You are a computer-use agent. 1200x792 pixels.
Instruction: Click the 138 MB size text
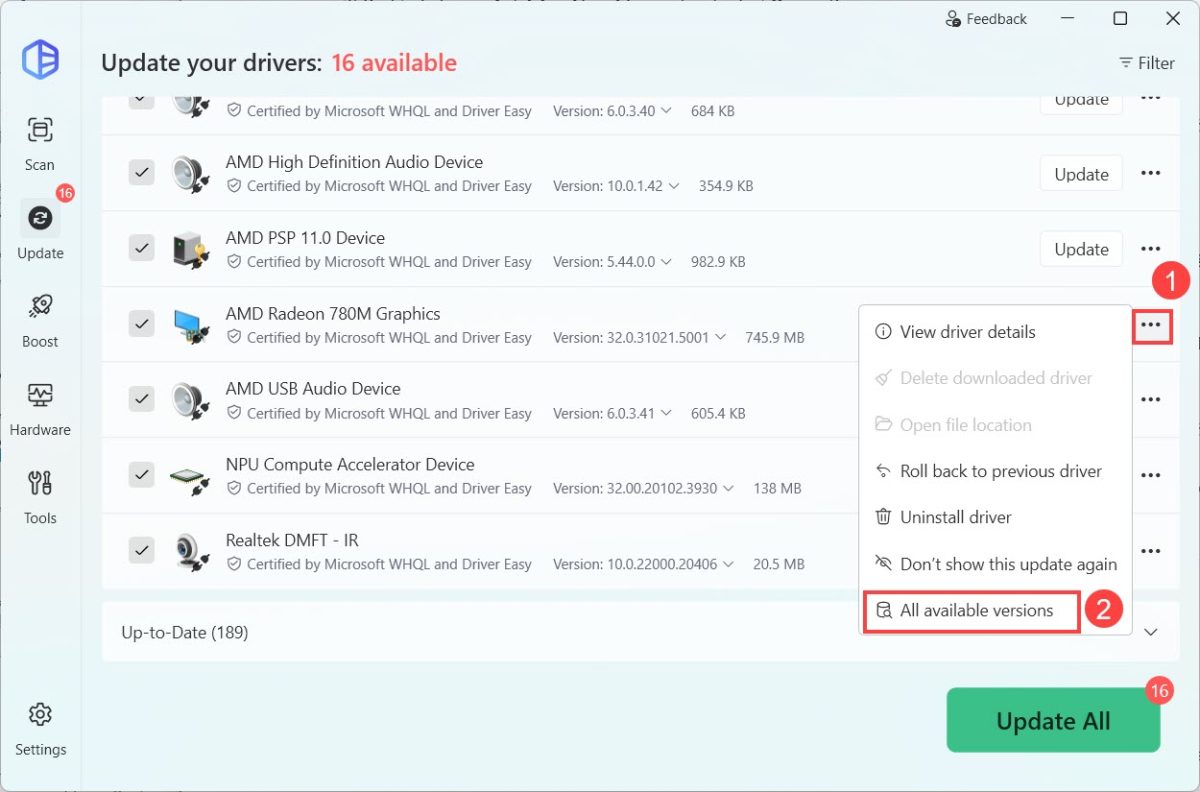pos(777,489)
